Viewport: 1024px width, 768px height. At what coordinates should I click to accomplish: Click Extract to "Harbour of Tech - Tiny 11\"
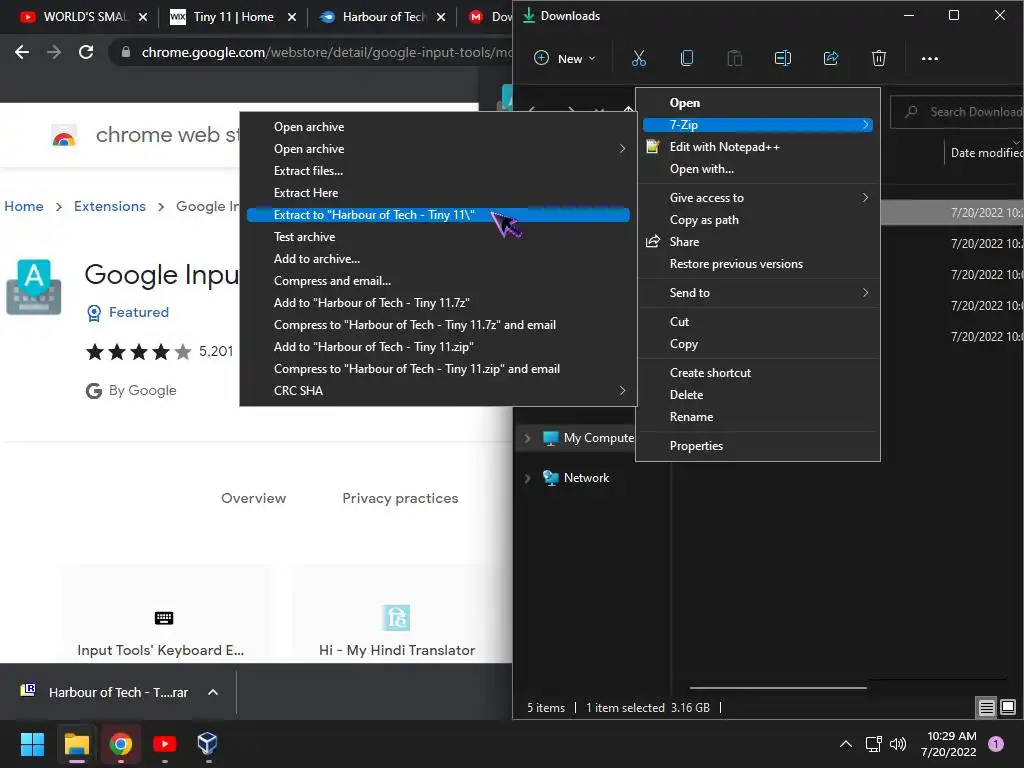(438, 216)
